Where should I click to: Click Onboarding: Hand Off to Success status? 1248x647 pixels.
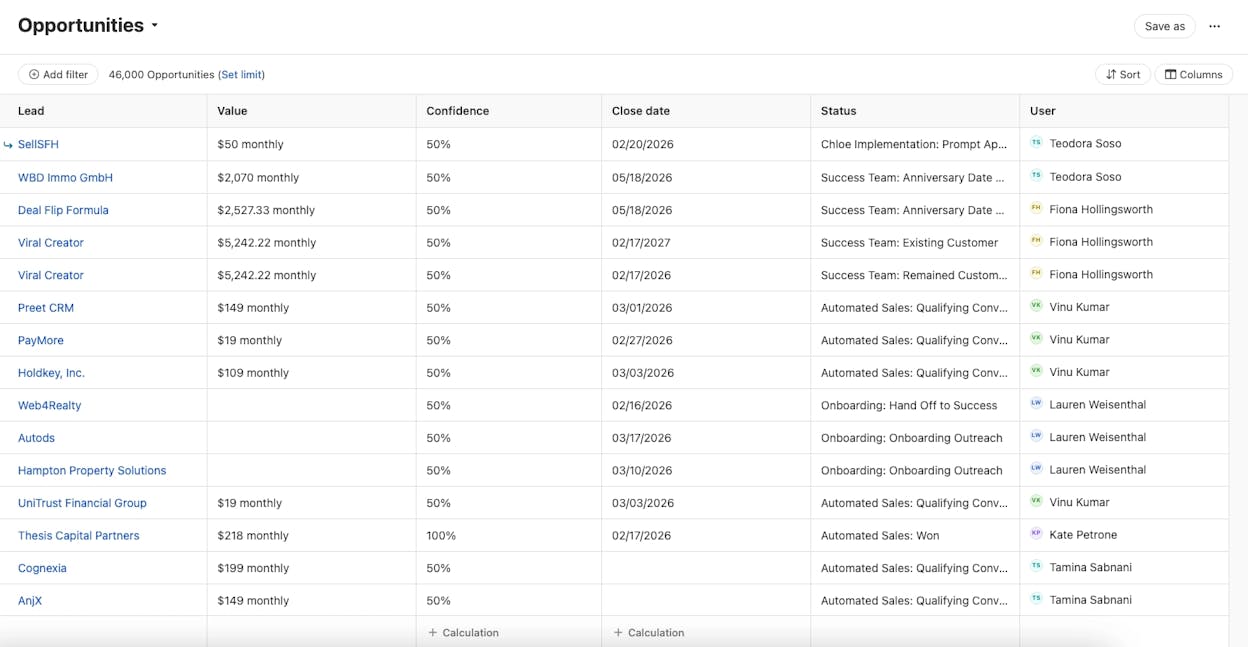tap(914, 405)
